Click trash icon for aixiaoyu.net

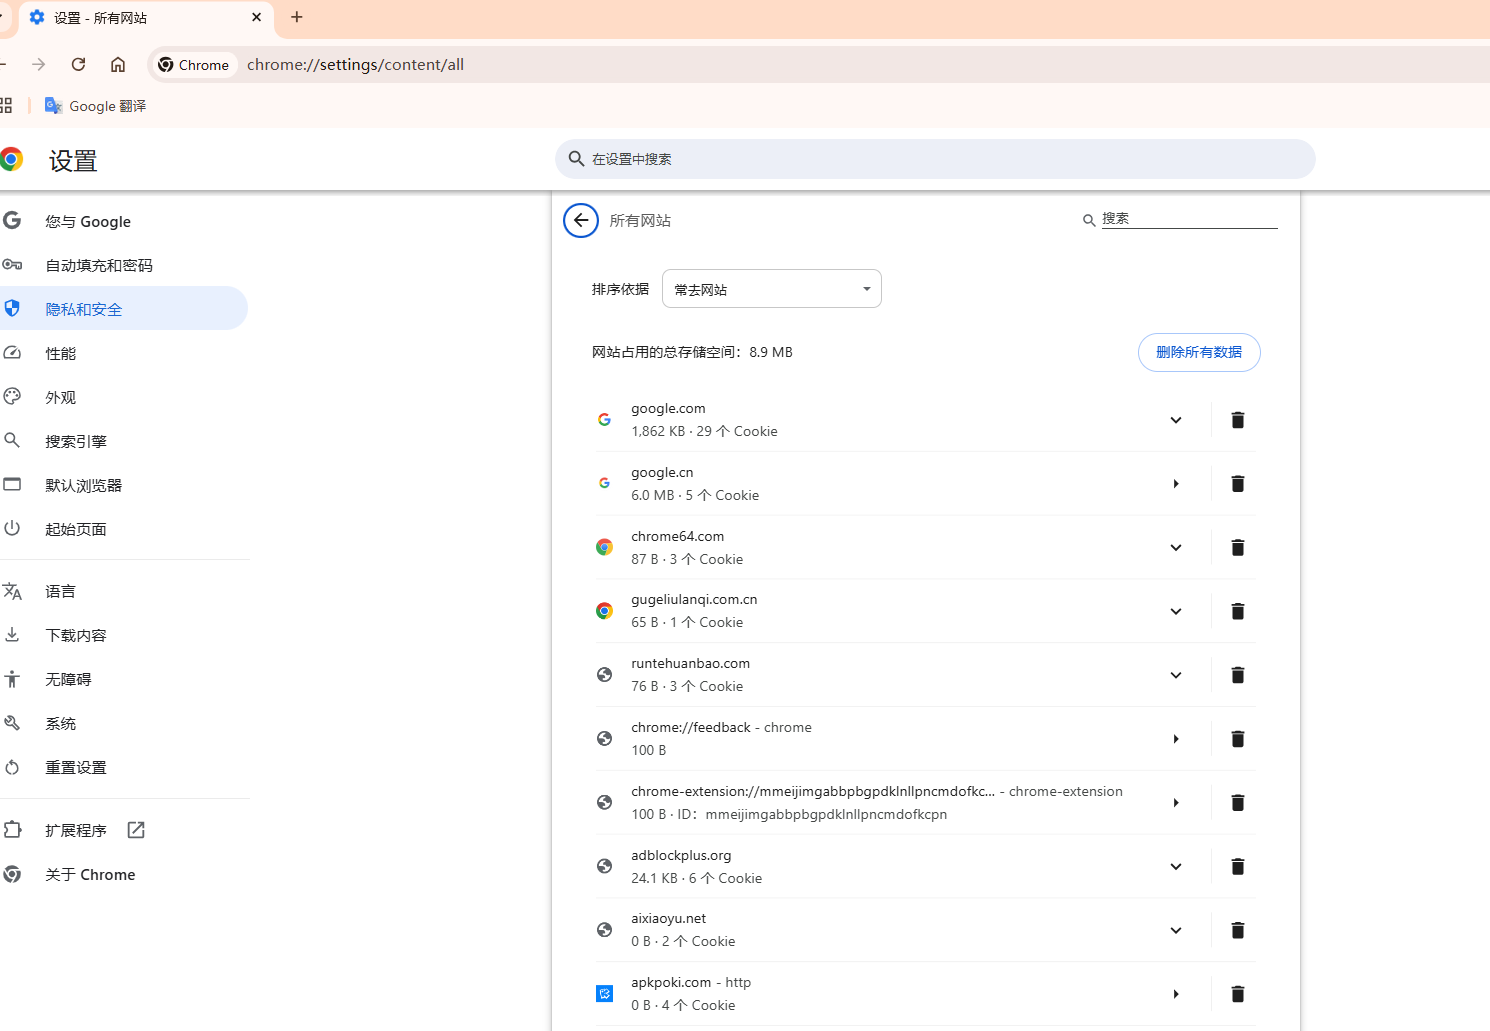[x=1237, y=930]
